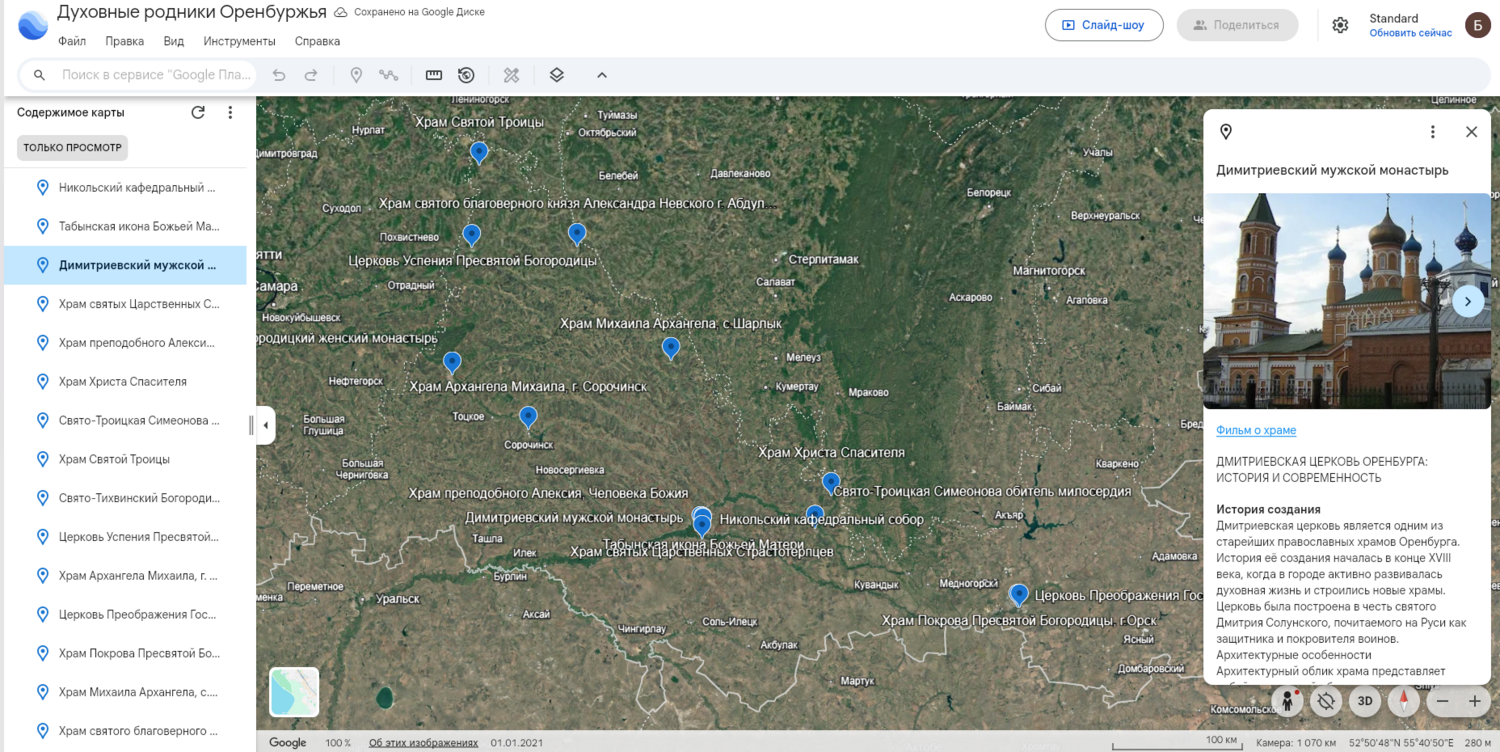Click the Pegman Street View icon
This screenshot has height=752, width=1500.
[1288, 701]
